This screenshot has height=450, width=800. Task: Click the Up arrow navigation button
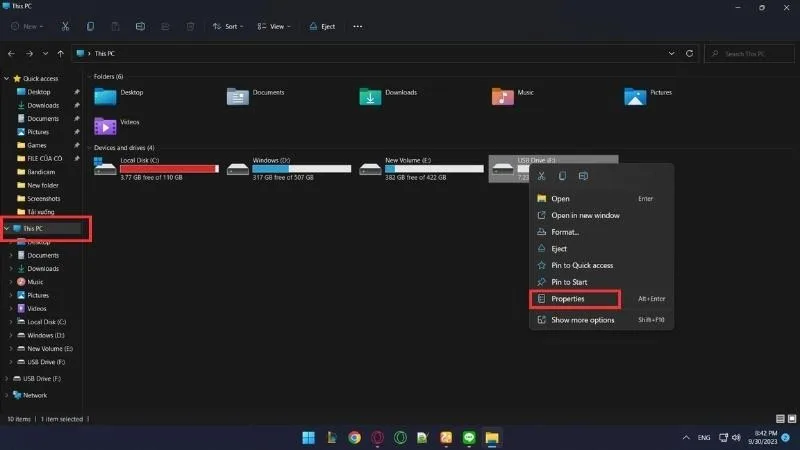61,54
